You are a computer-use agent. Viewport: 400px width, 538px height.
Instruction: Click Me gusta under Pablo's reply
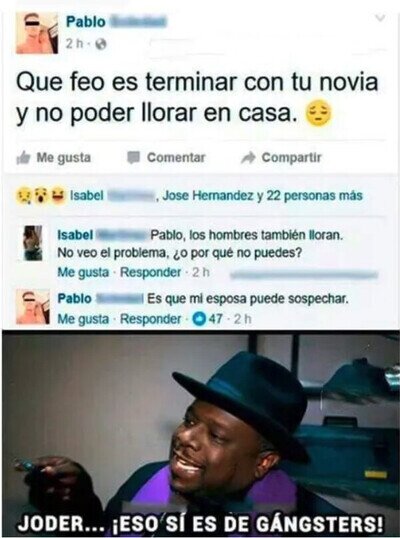83,319
